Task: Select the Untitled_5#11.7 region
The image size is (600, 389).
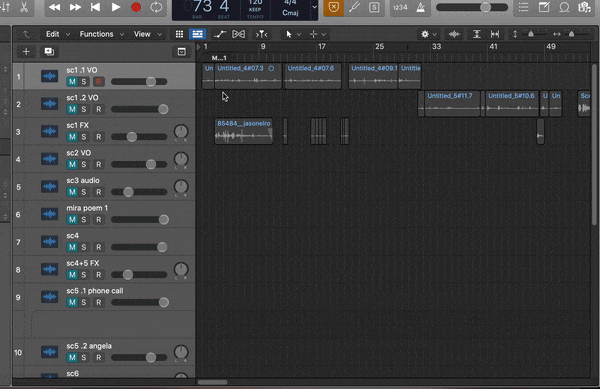Action: pos(452,104)
